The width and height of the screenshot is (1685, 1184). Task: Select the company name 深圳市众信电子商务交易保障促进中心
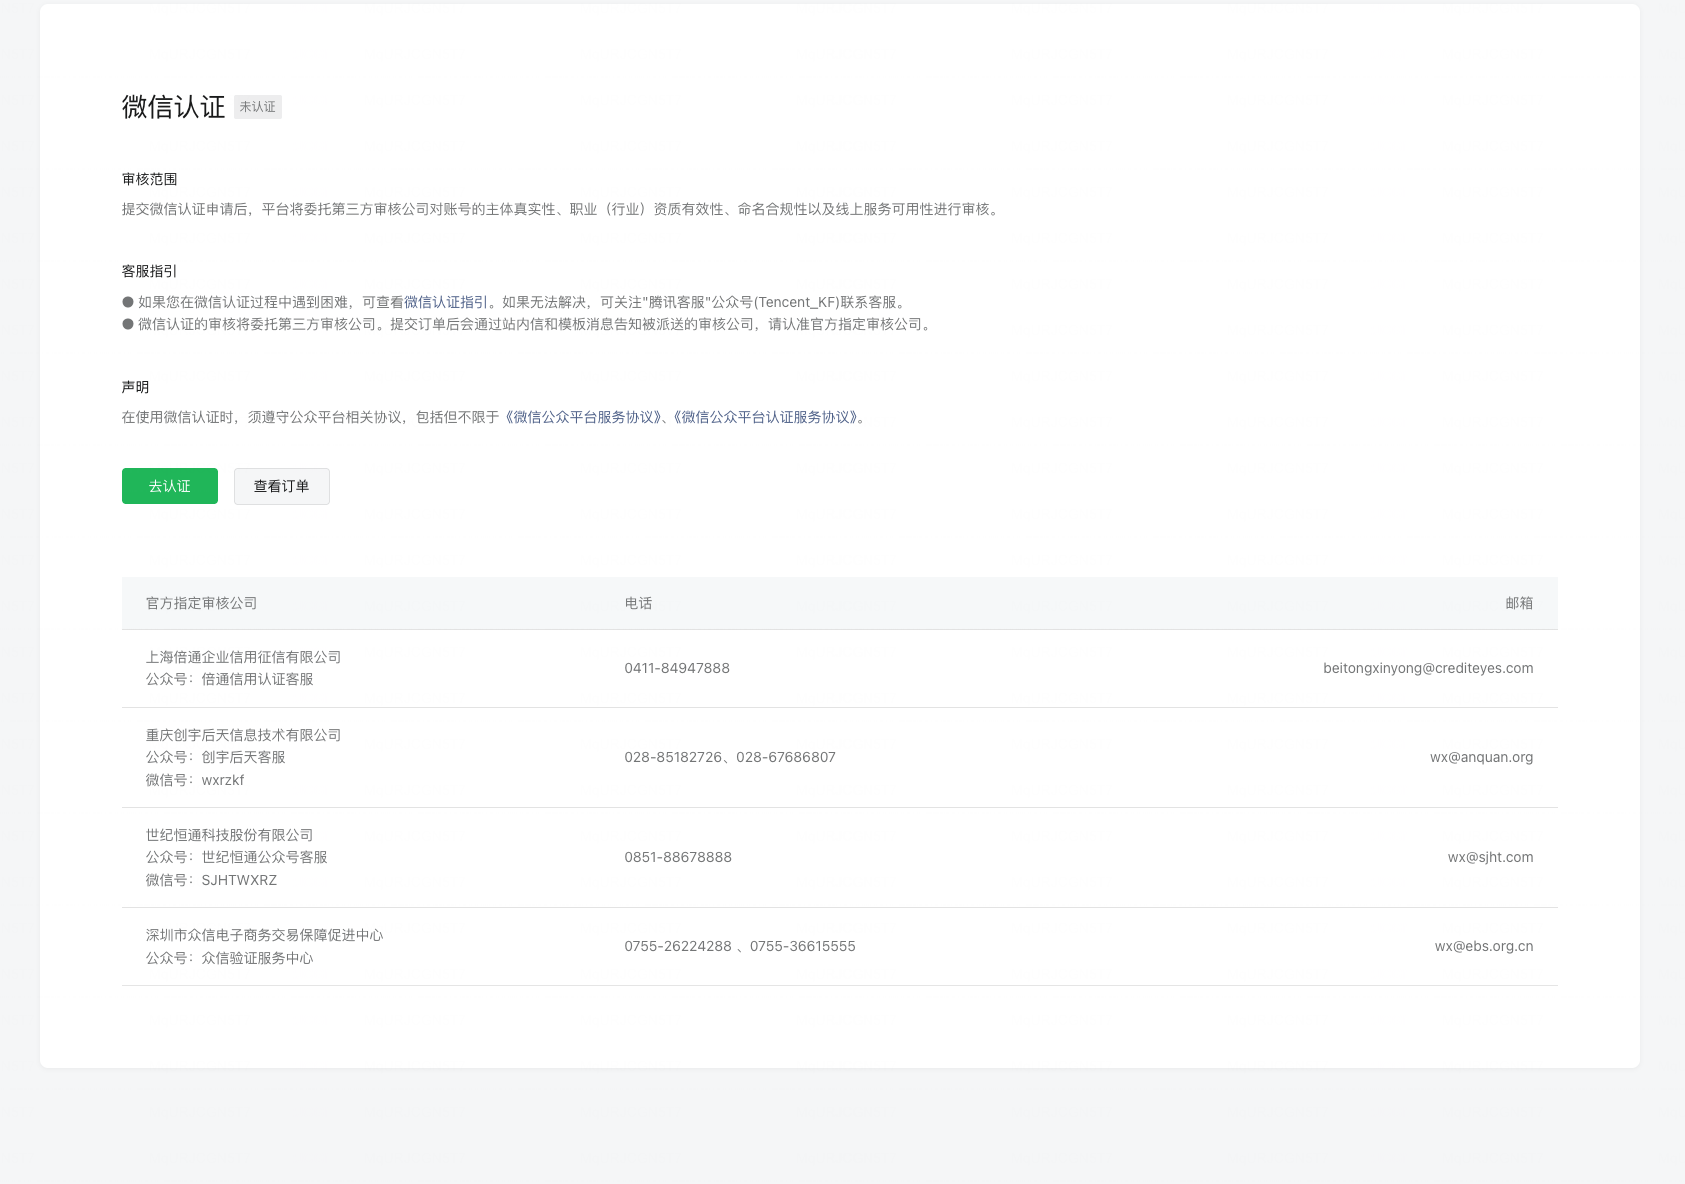pyautogui.click(x=264, y=935)
